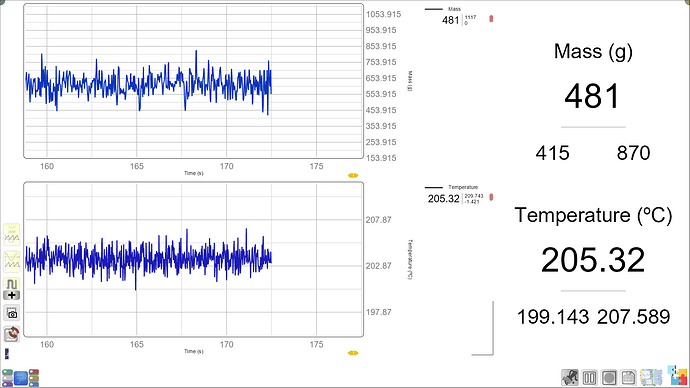
Task: Click the Time (s) label under the Mass chart
Action: pos(194,173)
